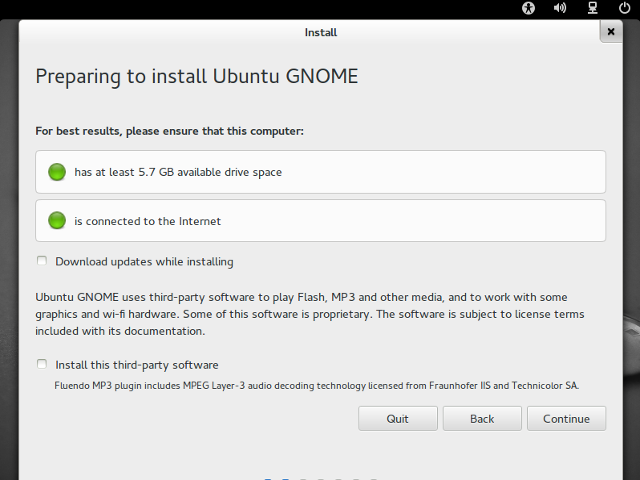
Task: Select the 'has at least 5.7 GB' requirement text
Action: click(178, 172)
